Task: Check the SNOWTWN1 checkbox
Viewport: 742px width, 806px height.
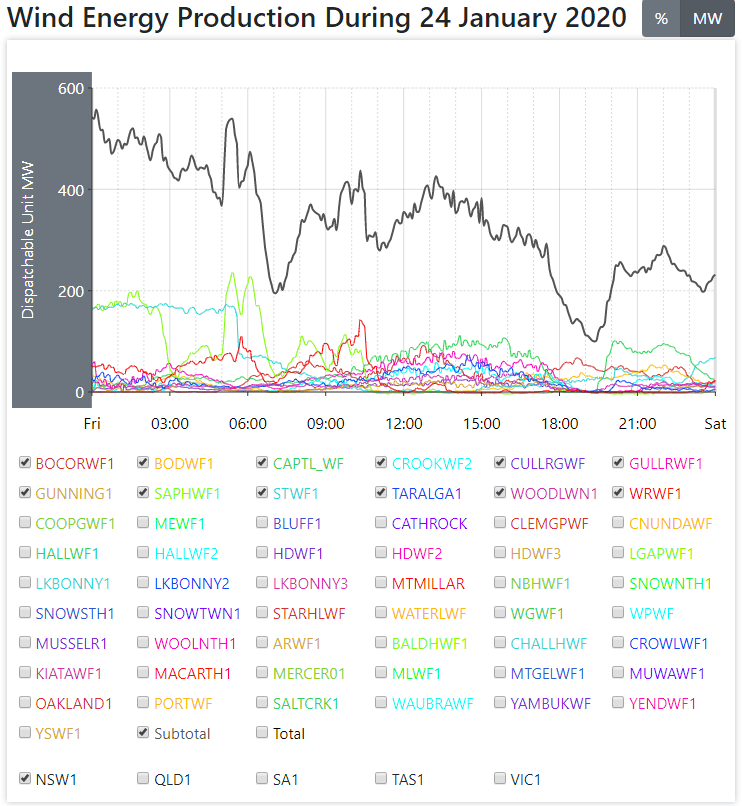Action: [x=144, y=613]
